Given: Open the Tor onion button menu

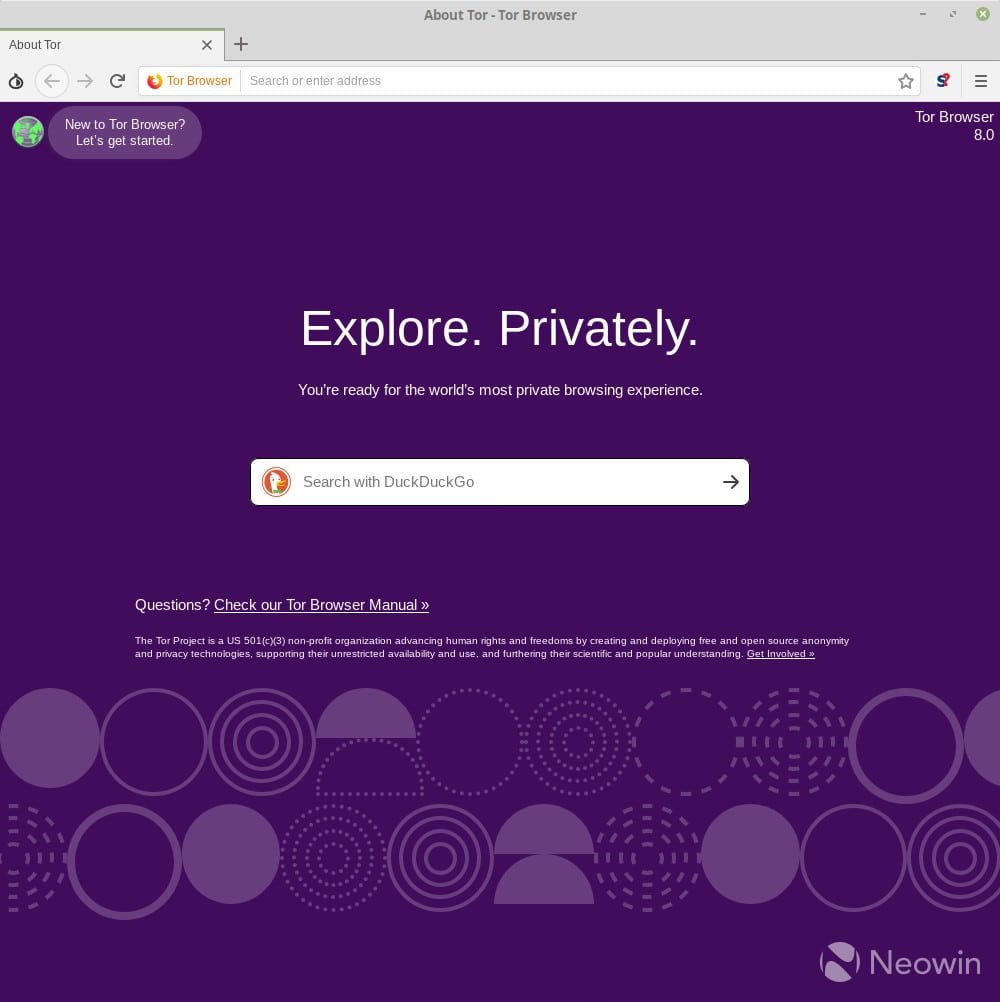Looking at the screenshot, I should point(16,81).
